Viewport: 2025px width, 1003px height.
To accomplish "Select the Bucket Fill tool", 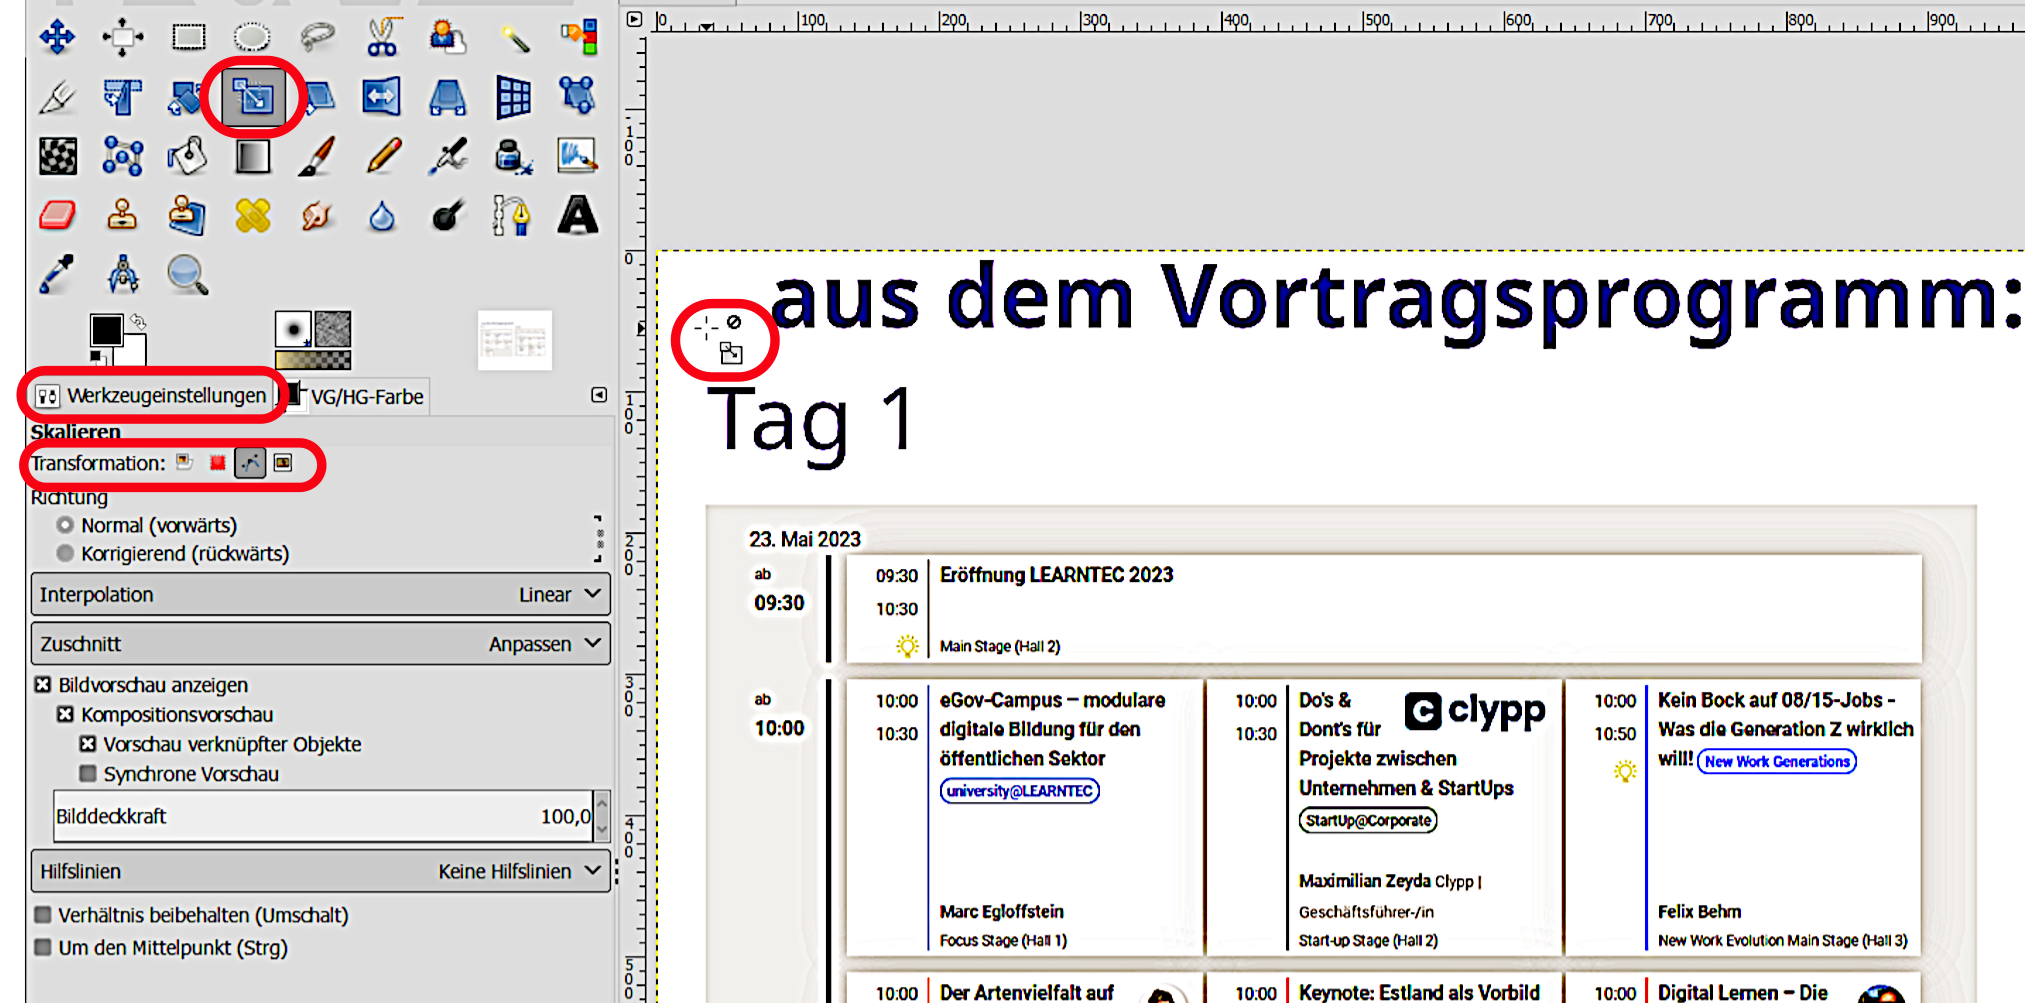I will [187, 156].
